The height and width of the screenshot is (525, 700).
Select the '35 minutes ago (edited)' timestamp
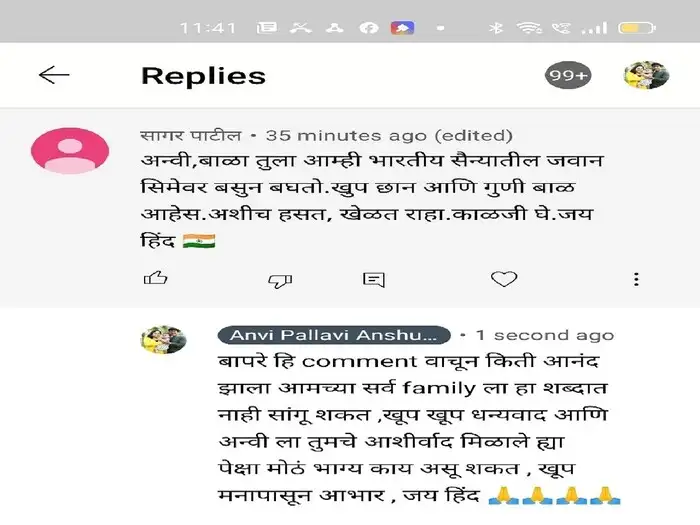click(389, 136)
